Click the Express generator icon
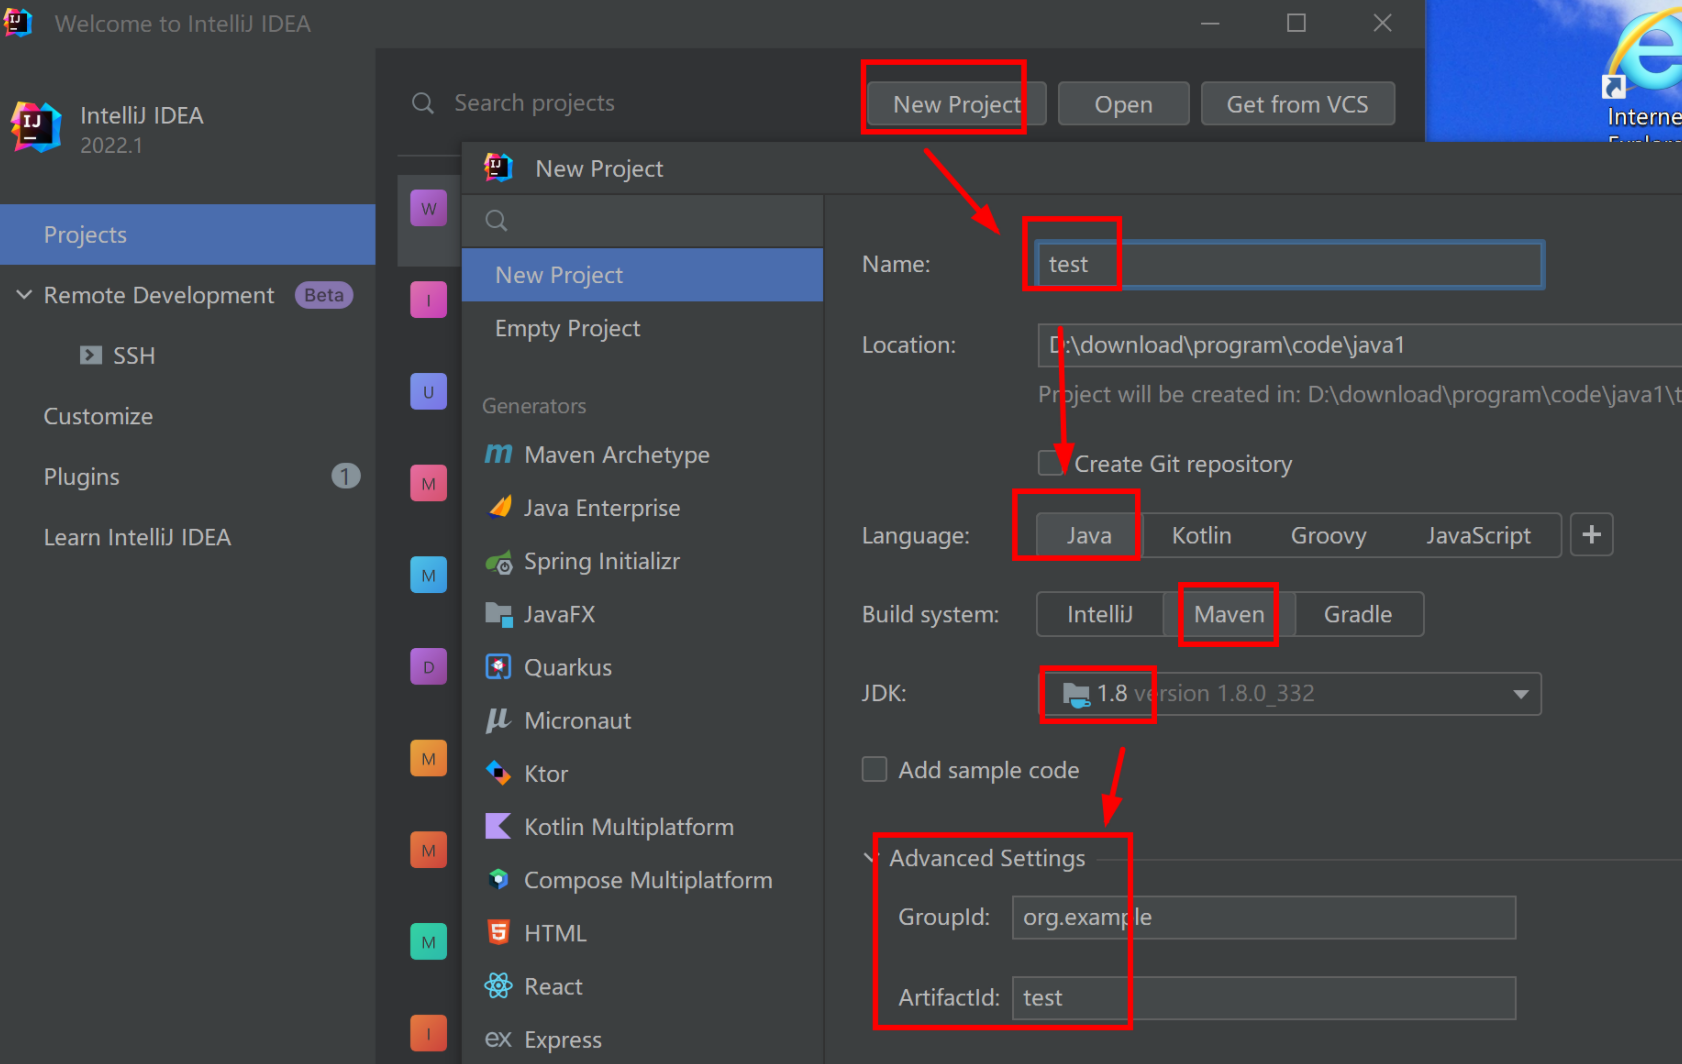 click(x=498, y=1039)
